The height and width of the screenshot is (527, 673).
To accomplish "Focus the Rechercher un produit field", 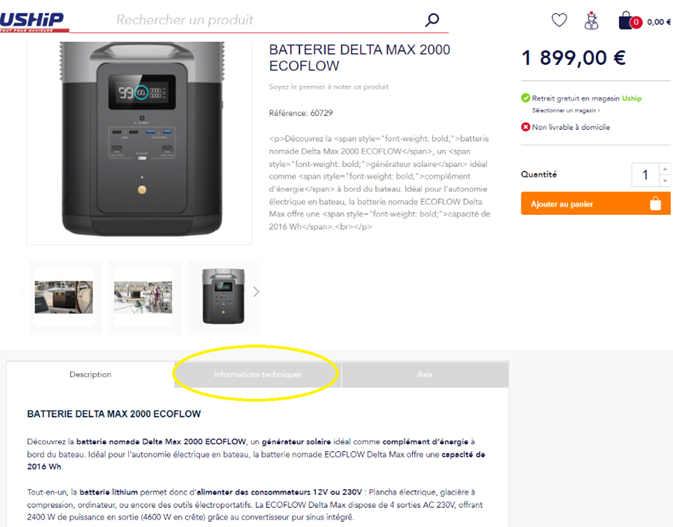I will [x=266, y=20].
